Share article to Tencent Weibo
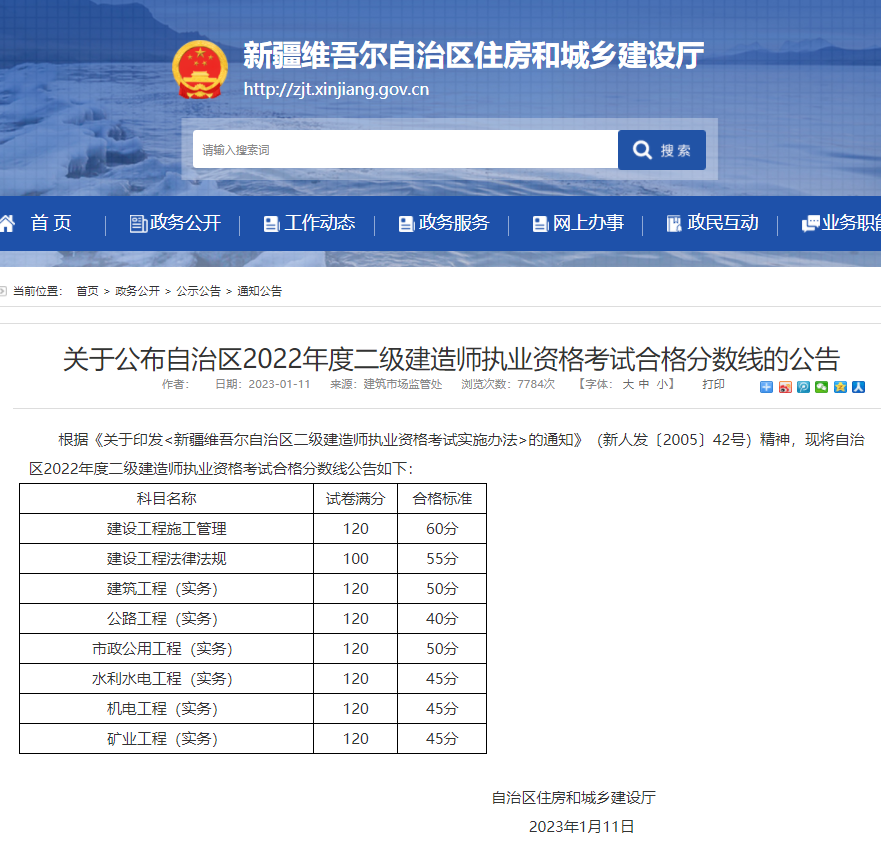Screen dimensions: 881x844 point(803,387)
